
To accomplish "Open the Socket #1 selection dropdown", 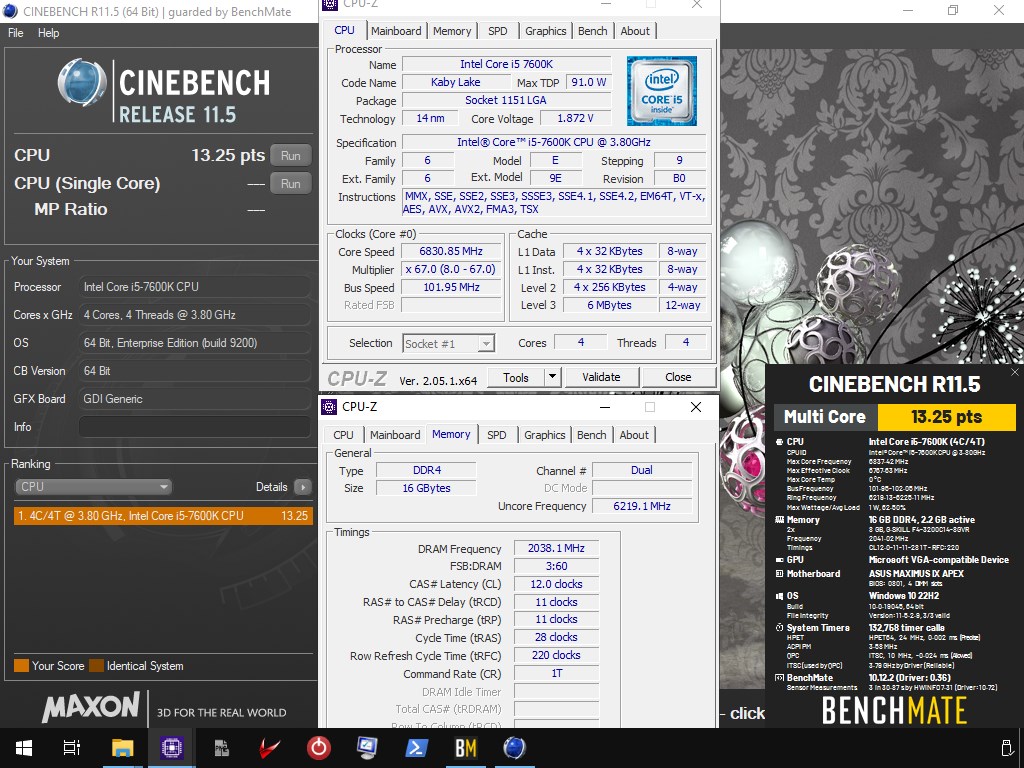I will (449, 344).
